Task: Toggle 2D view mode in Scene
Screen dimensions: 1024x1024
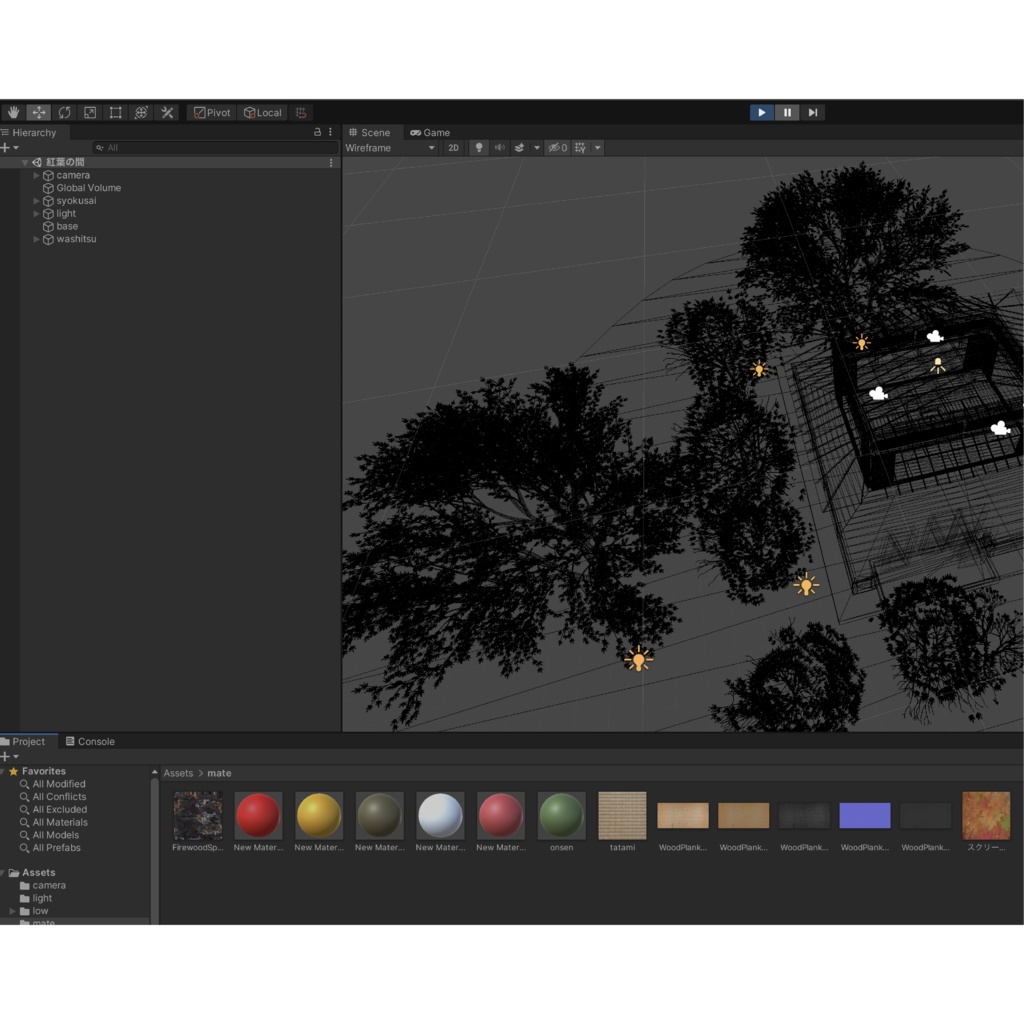Action: coord(453,148)
